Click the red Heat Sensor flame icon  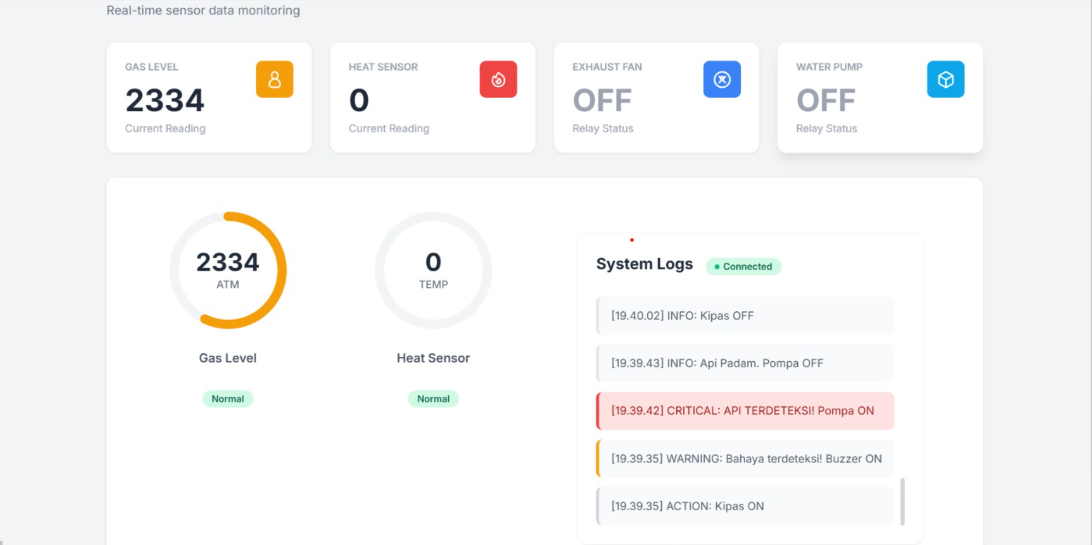tap(498, 79)
